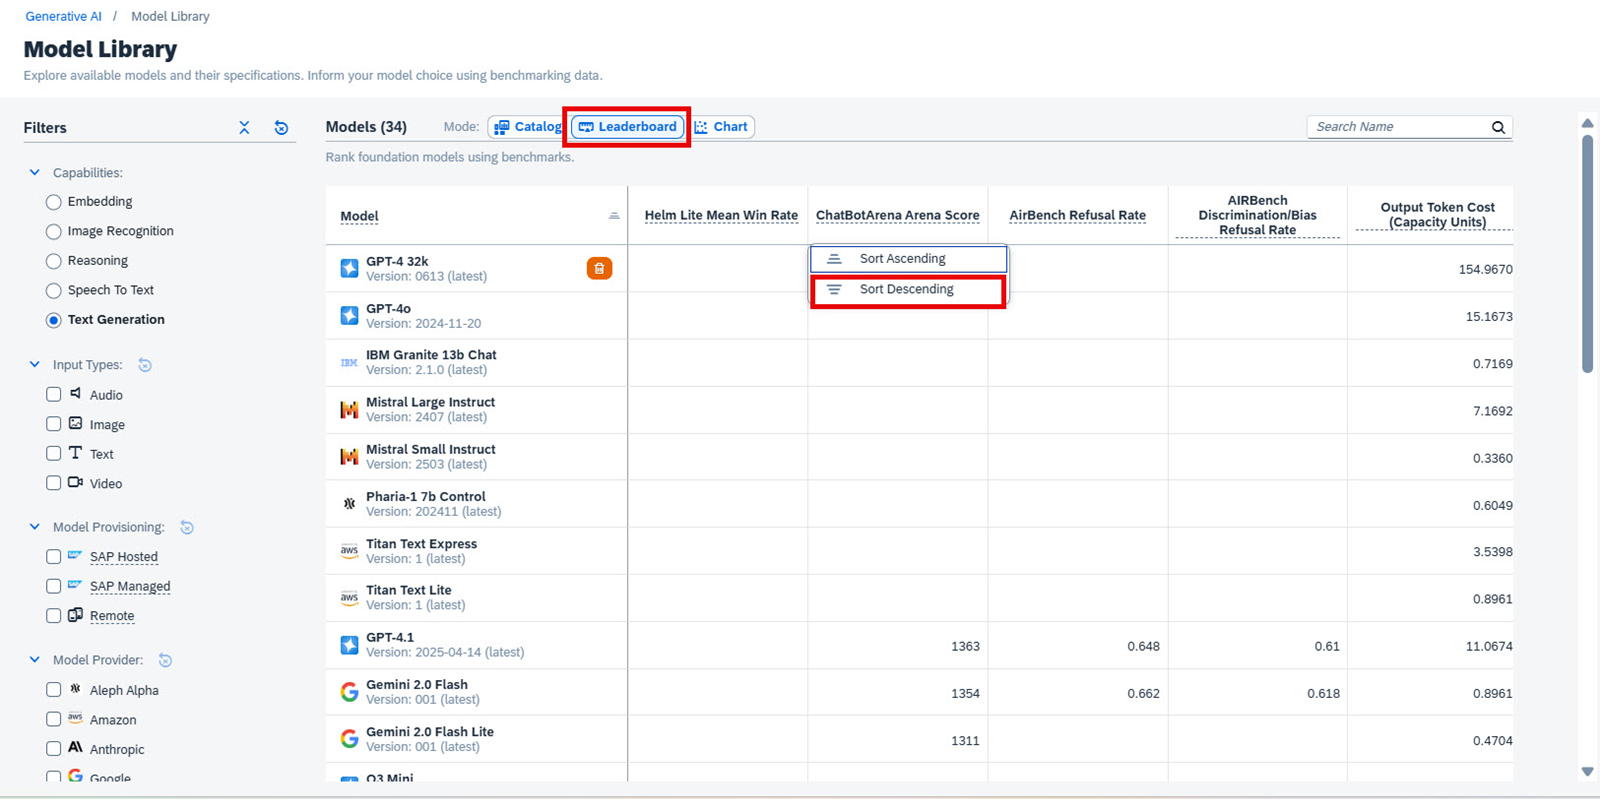Click the GPT-4o model logo
Screen dimensions: 1600x809
click(349, 316)
